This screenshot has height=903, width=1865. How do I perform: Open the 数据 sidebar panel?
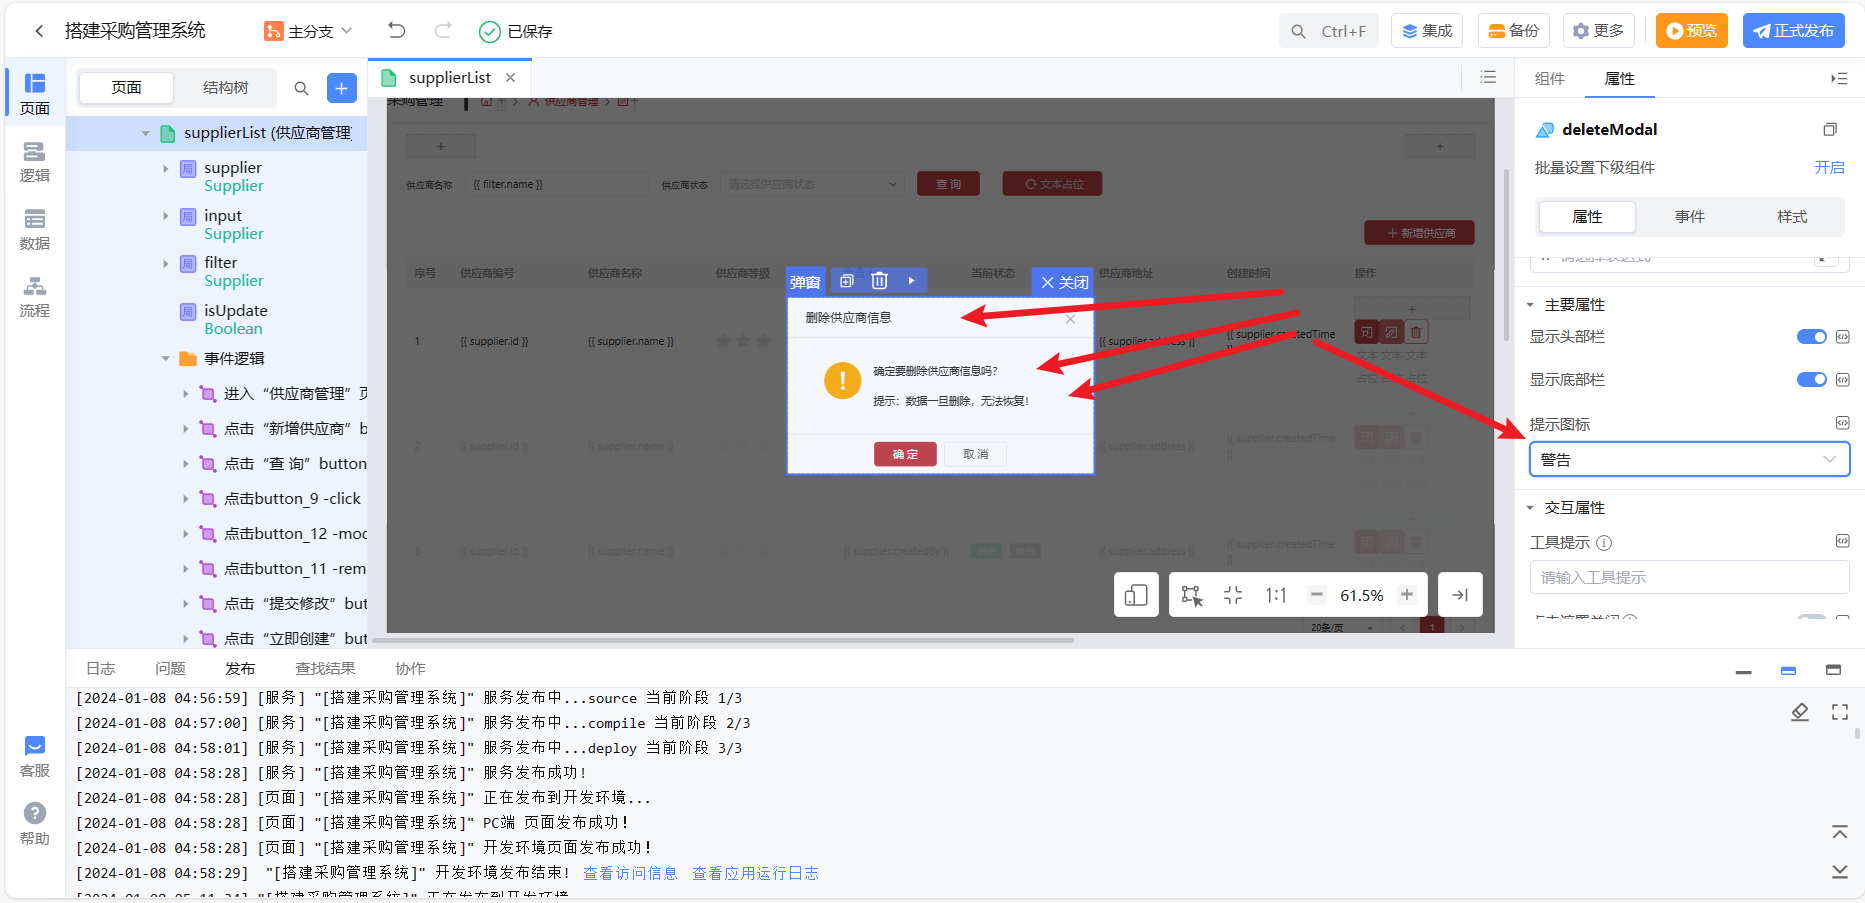click(35, 230)
